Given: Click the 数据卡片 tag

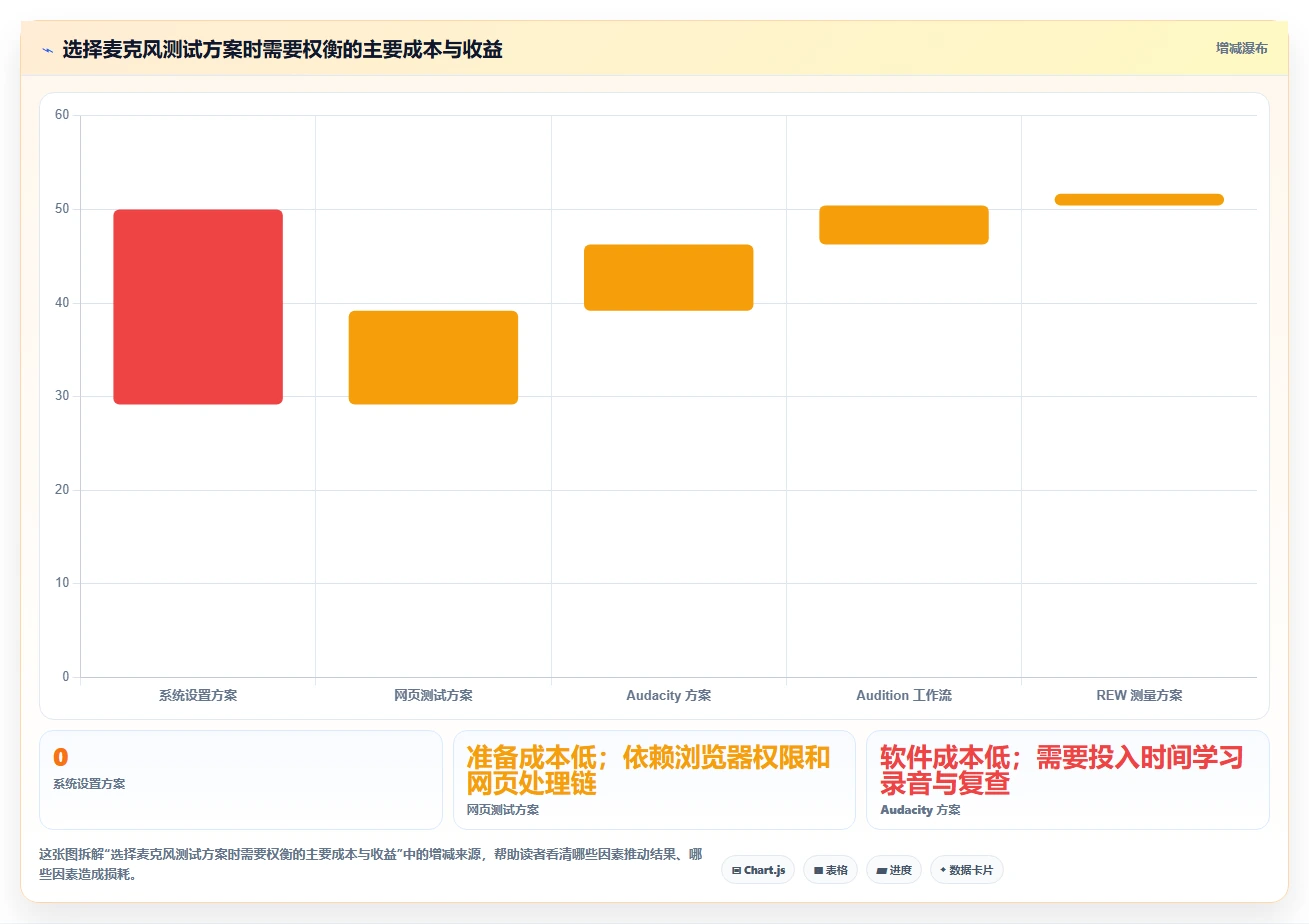Looking at the screenshot, I should tap(966, 870).
